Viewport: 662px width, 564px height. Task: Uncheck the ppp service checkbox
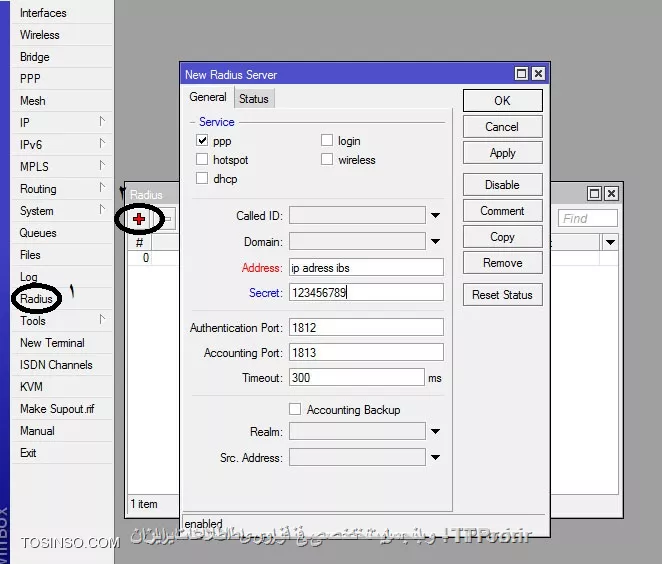pos(202,140)
